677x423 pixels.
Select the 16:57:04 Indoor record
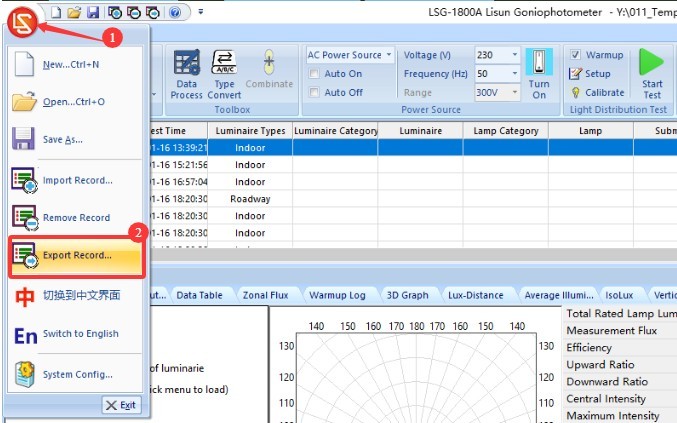413,182
